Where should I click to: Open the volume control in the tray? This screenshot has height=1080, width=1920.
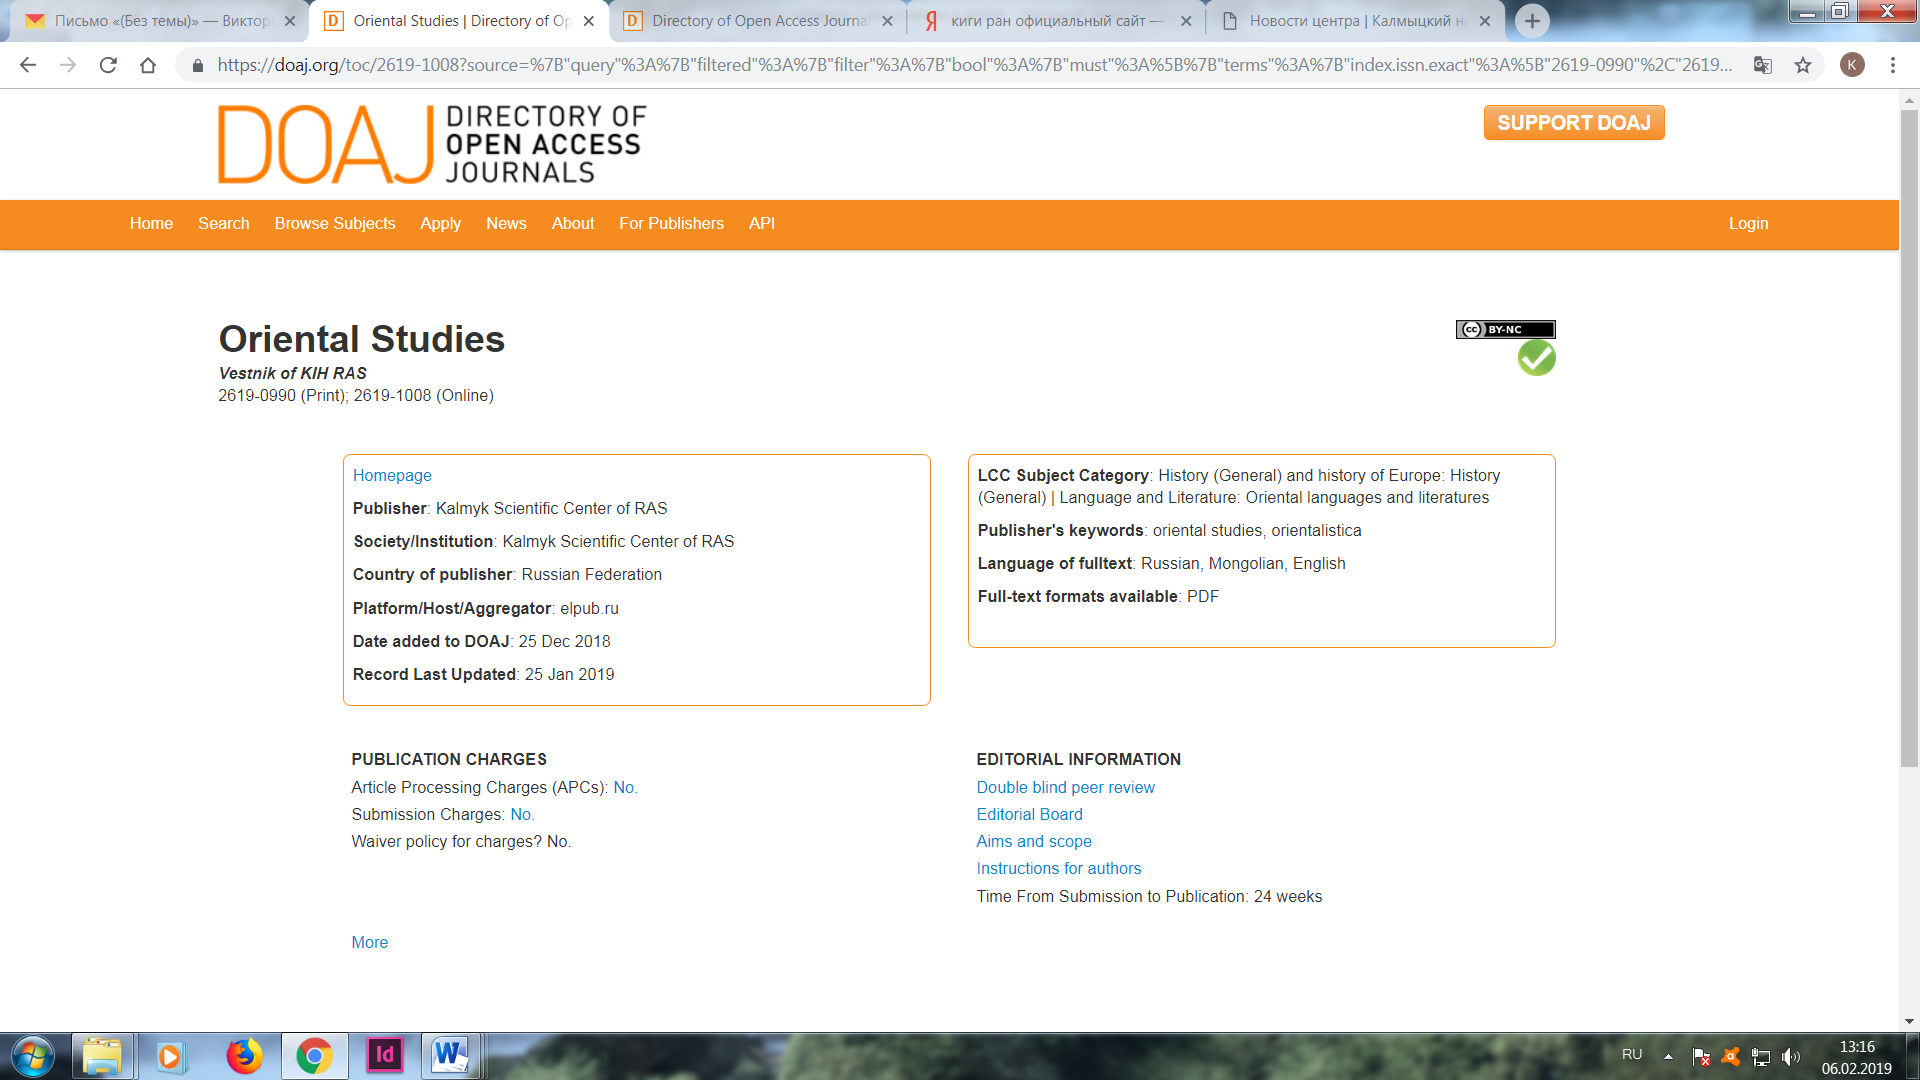[1790, 1056]
